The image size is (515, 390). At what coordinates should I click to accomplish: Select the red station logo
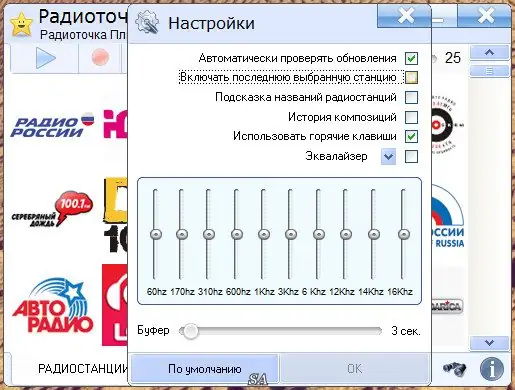(115, 305)
